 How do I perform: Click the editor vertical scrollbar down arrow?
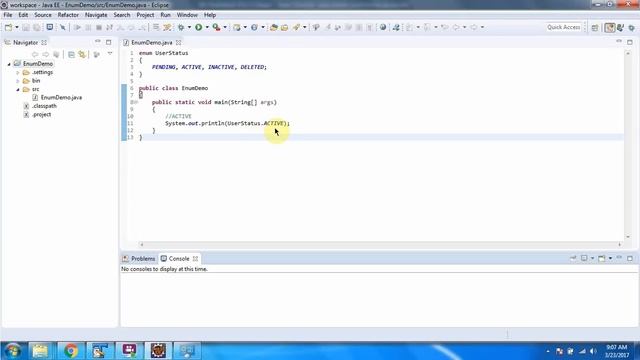point(628,237)
